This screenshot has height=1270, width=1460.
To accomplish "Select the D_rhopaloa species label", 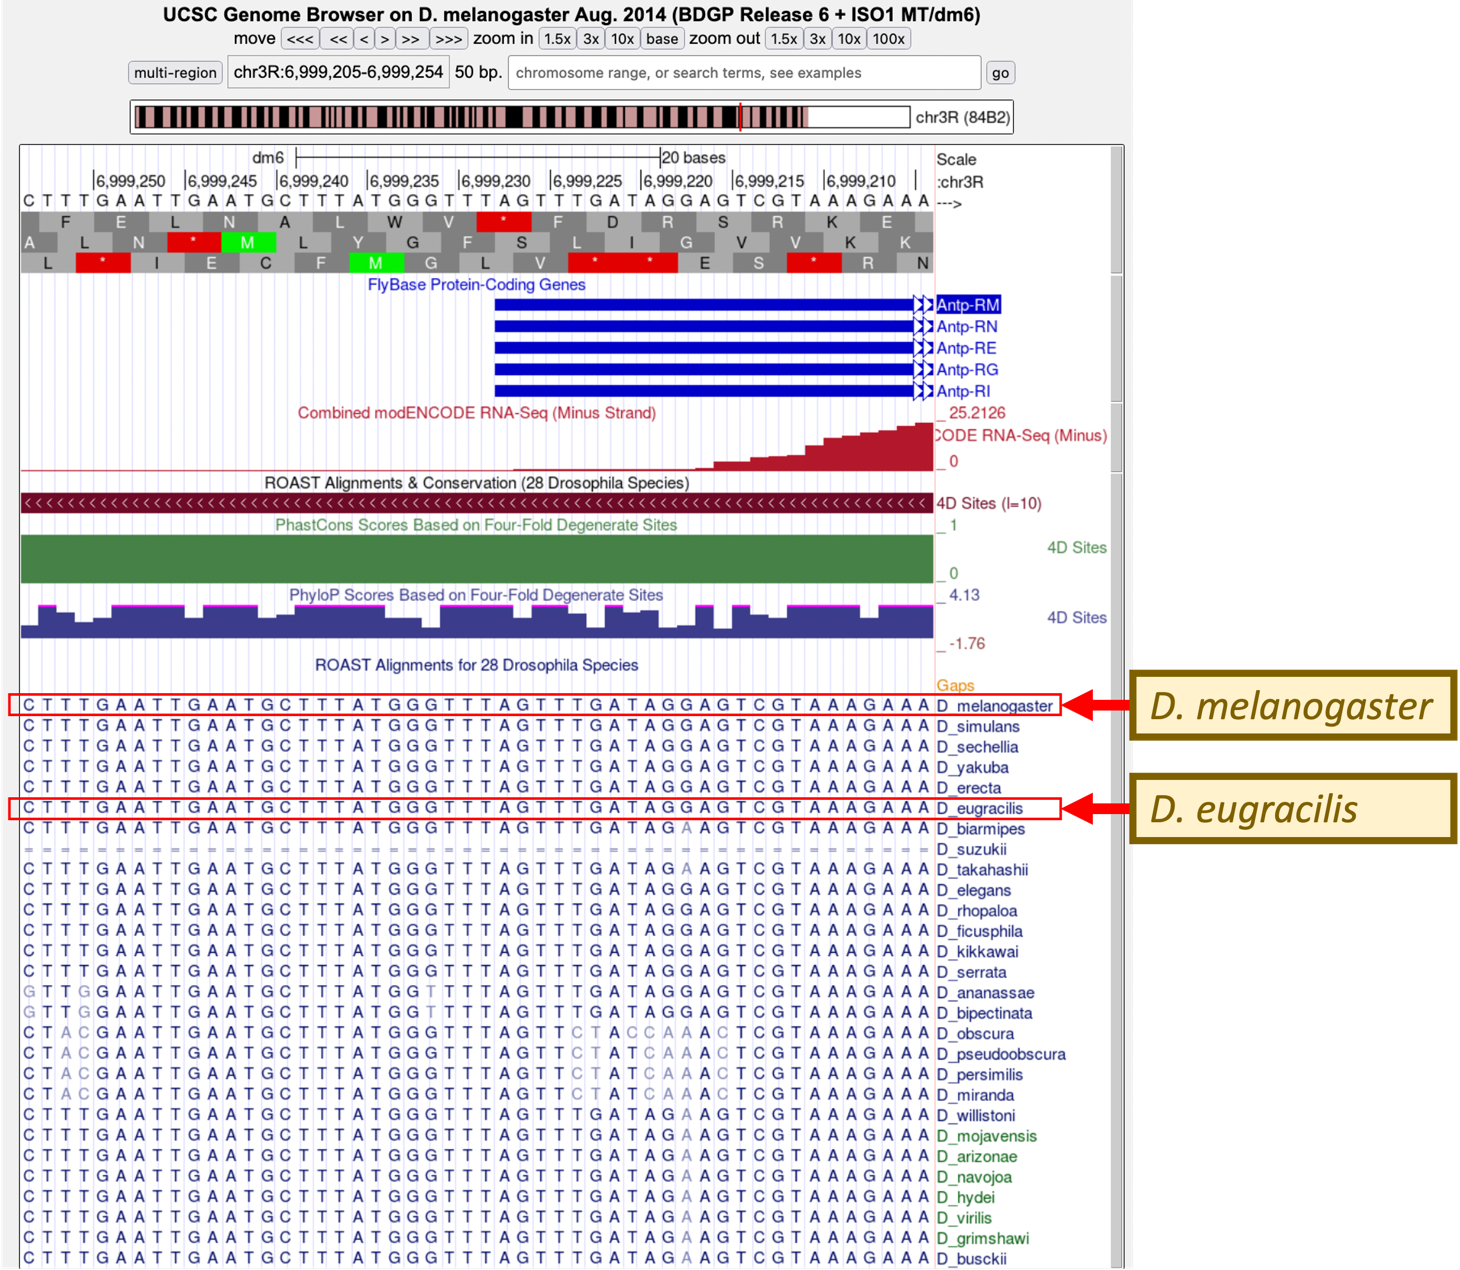I will coord(977,911).
